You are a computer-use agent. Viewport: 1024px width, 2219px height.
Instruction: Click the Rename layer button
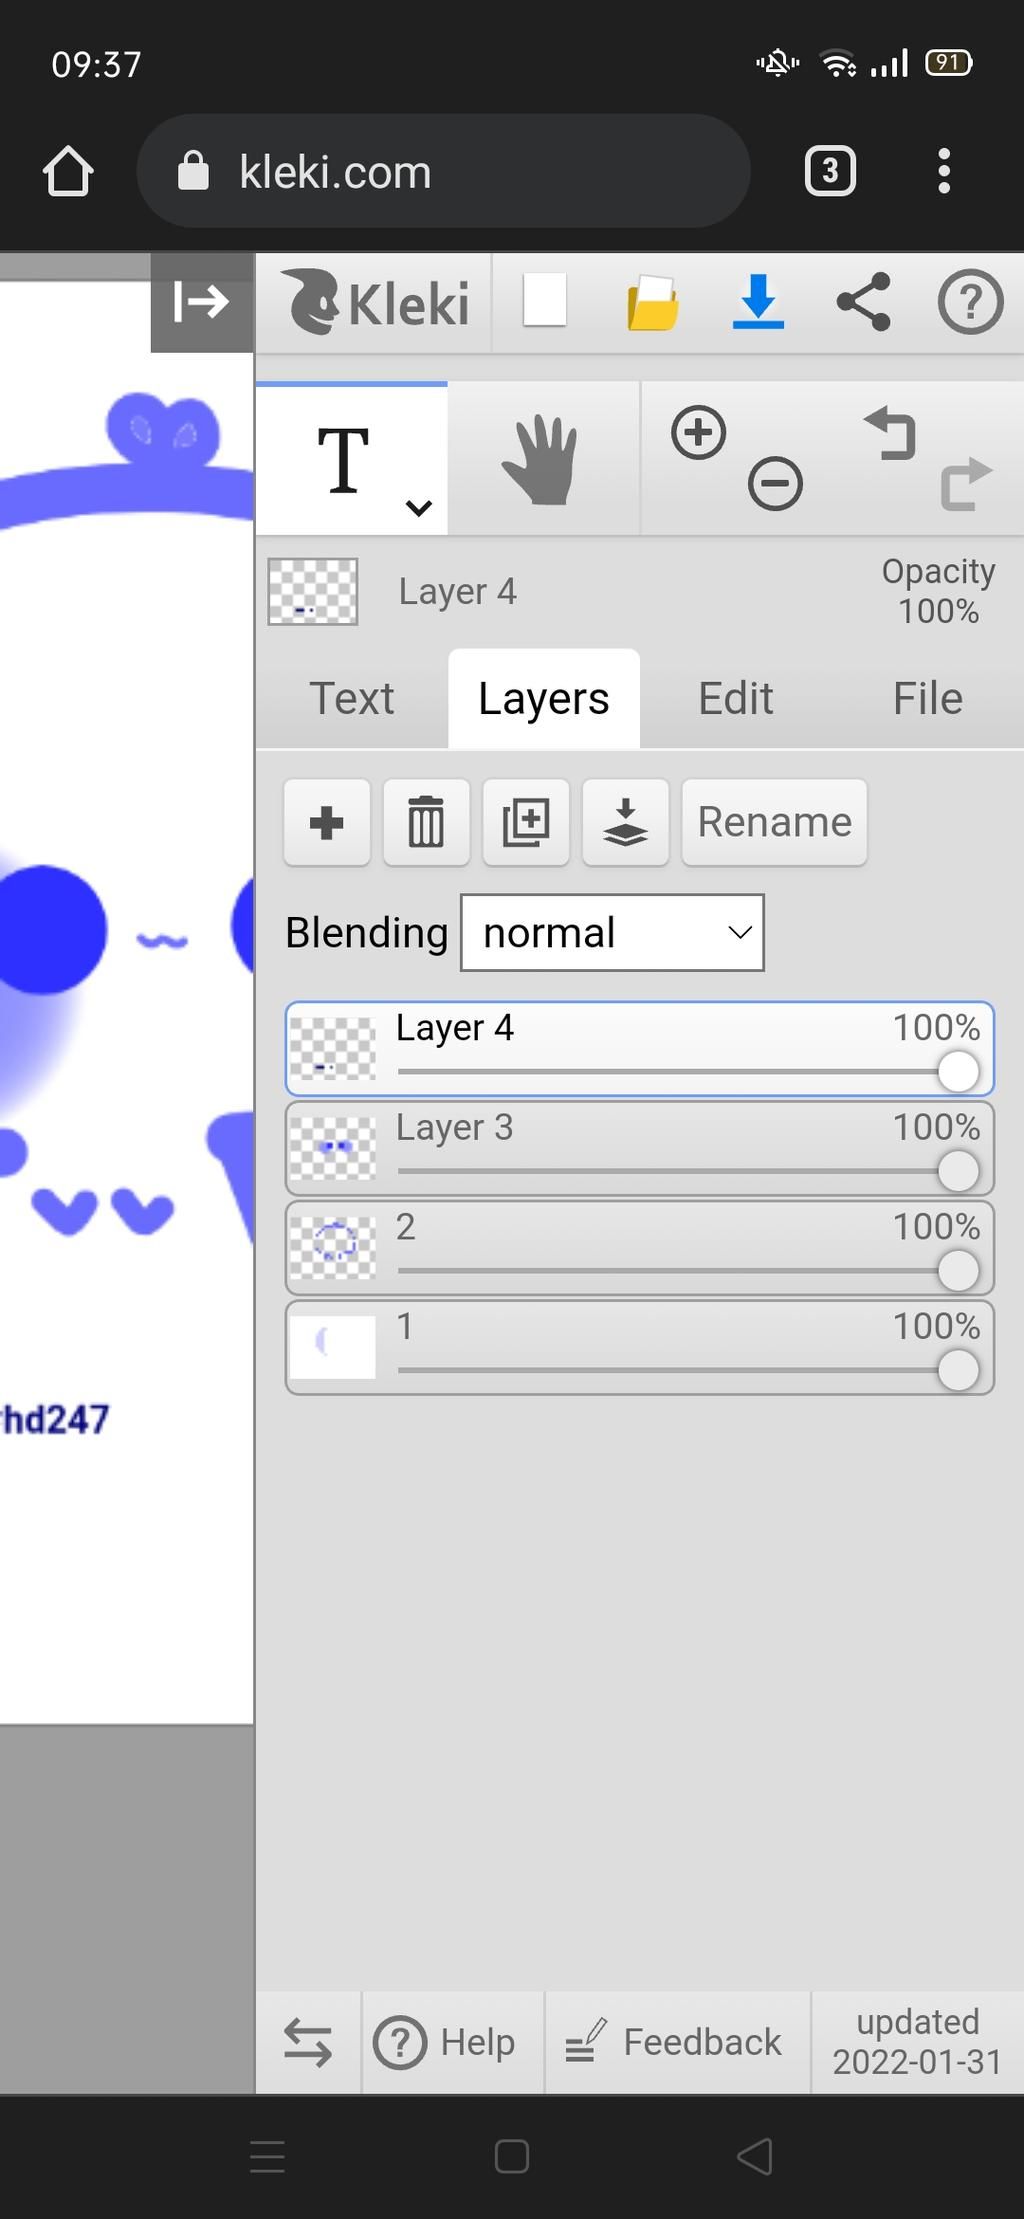(774, 822)
